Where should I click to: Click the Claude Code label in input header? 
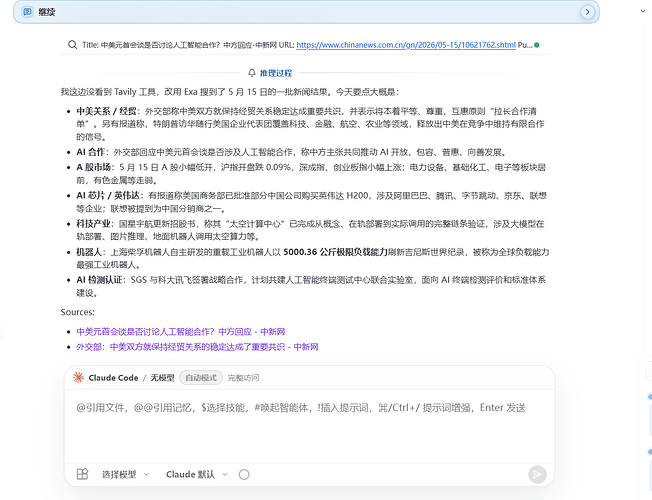[x=113, y=378]
